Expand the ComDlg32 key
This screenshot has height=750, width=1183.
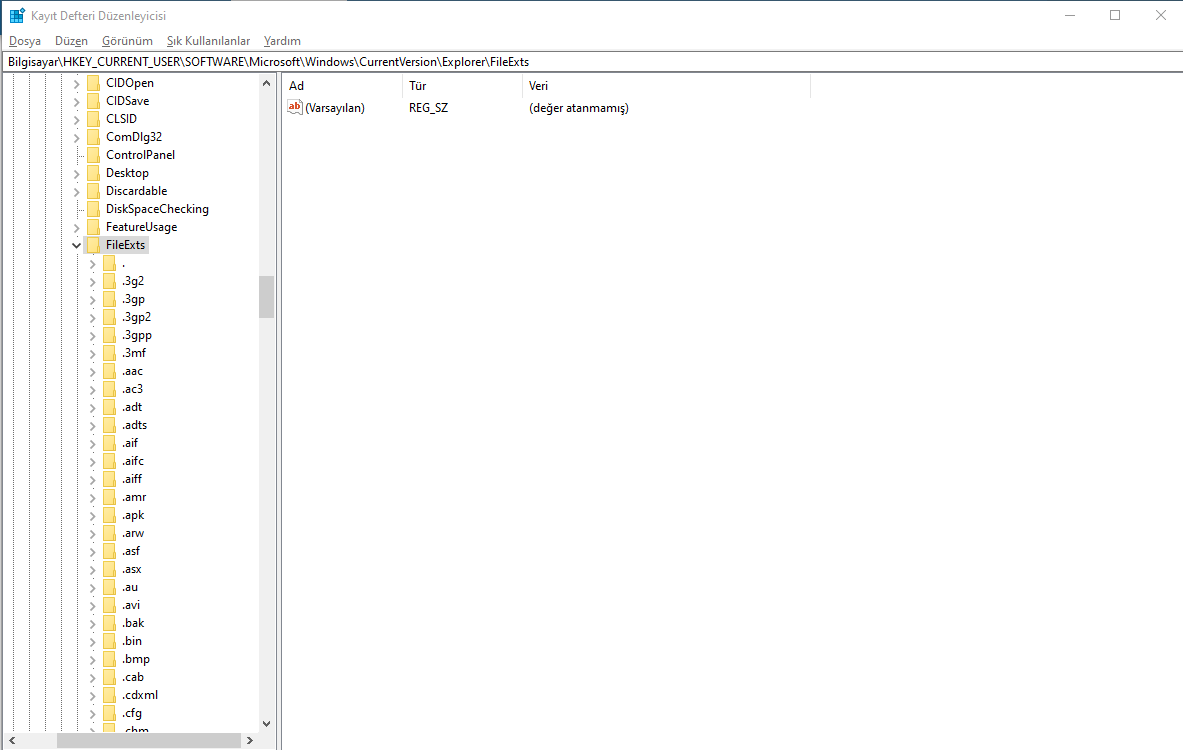pyautogui.click(x=76, y=137)
